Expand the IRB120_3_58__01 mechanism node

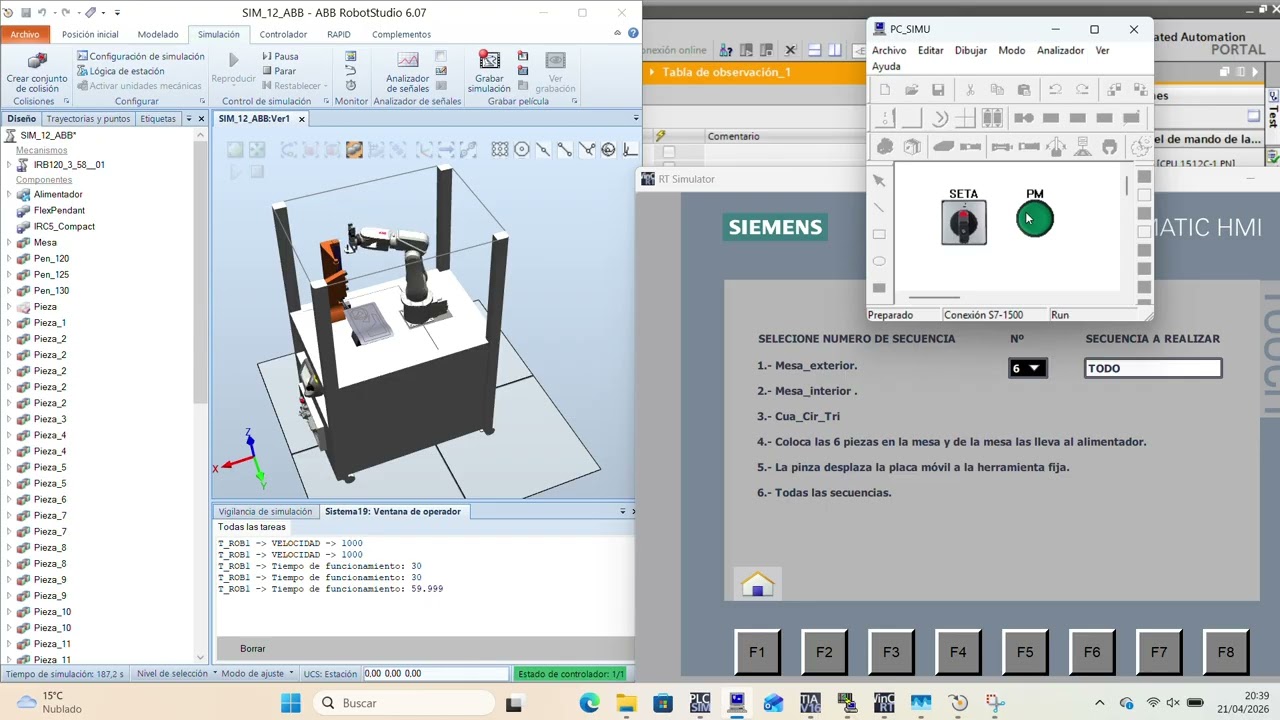click(9, 165)
